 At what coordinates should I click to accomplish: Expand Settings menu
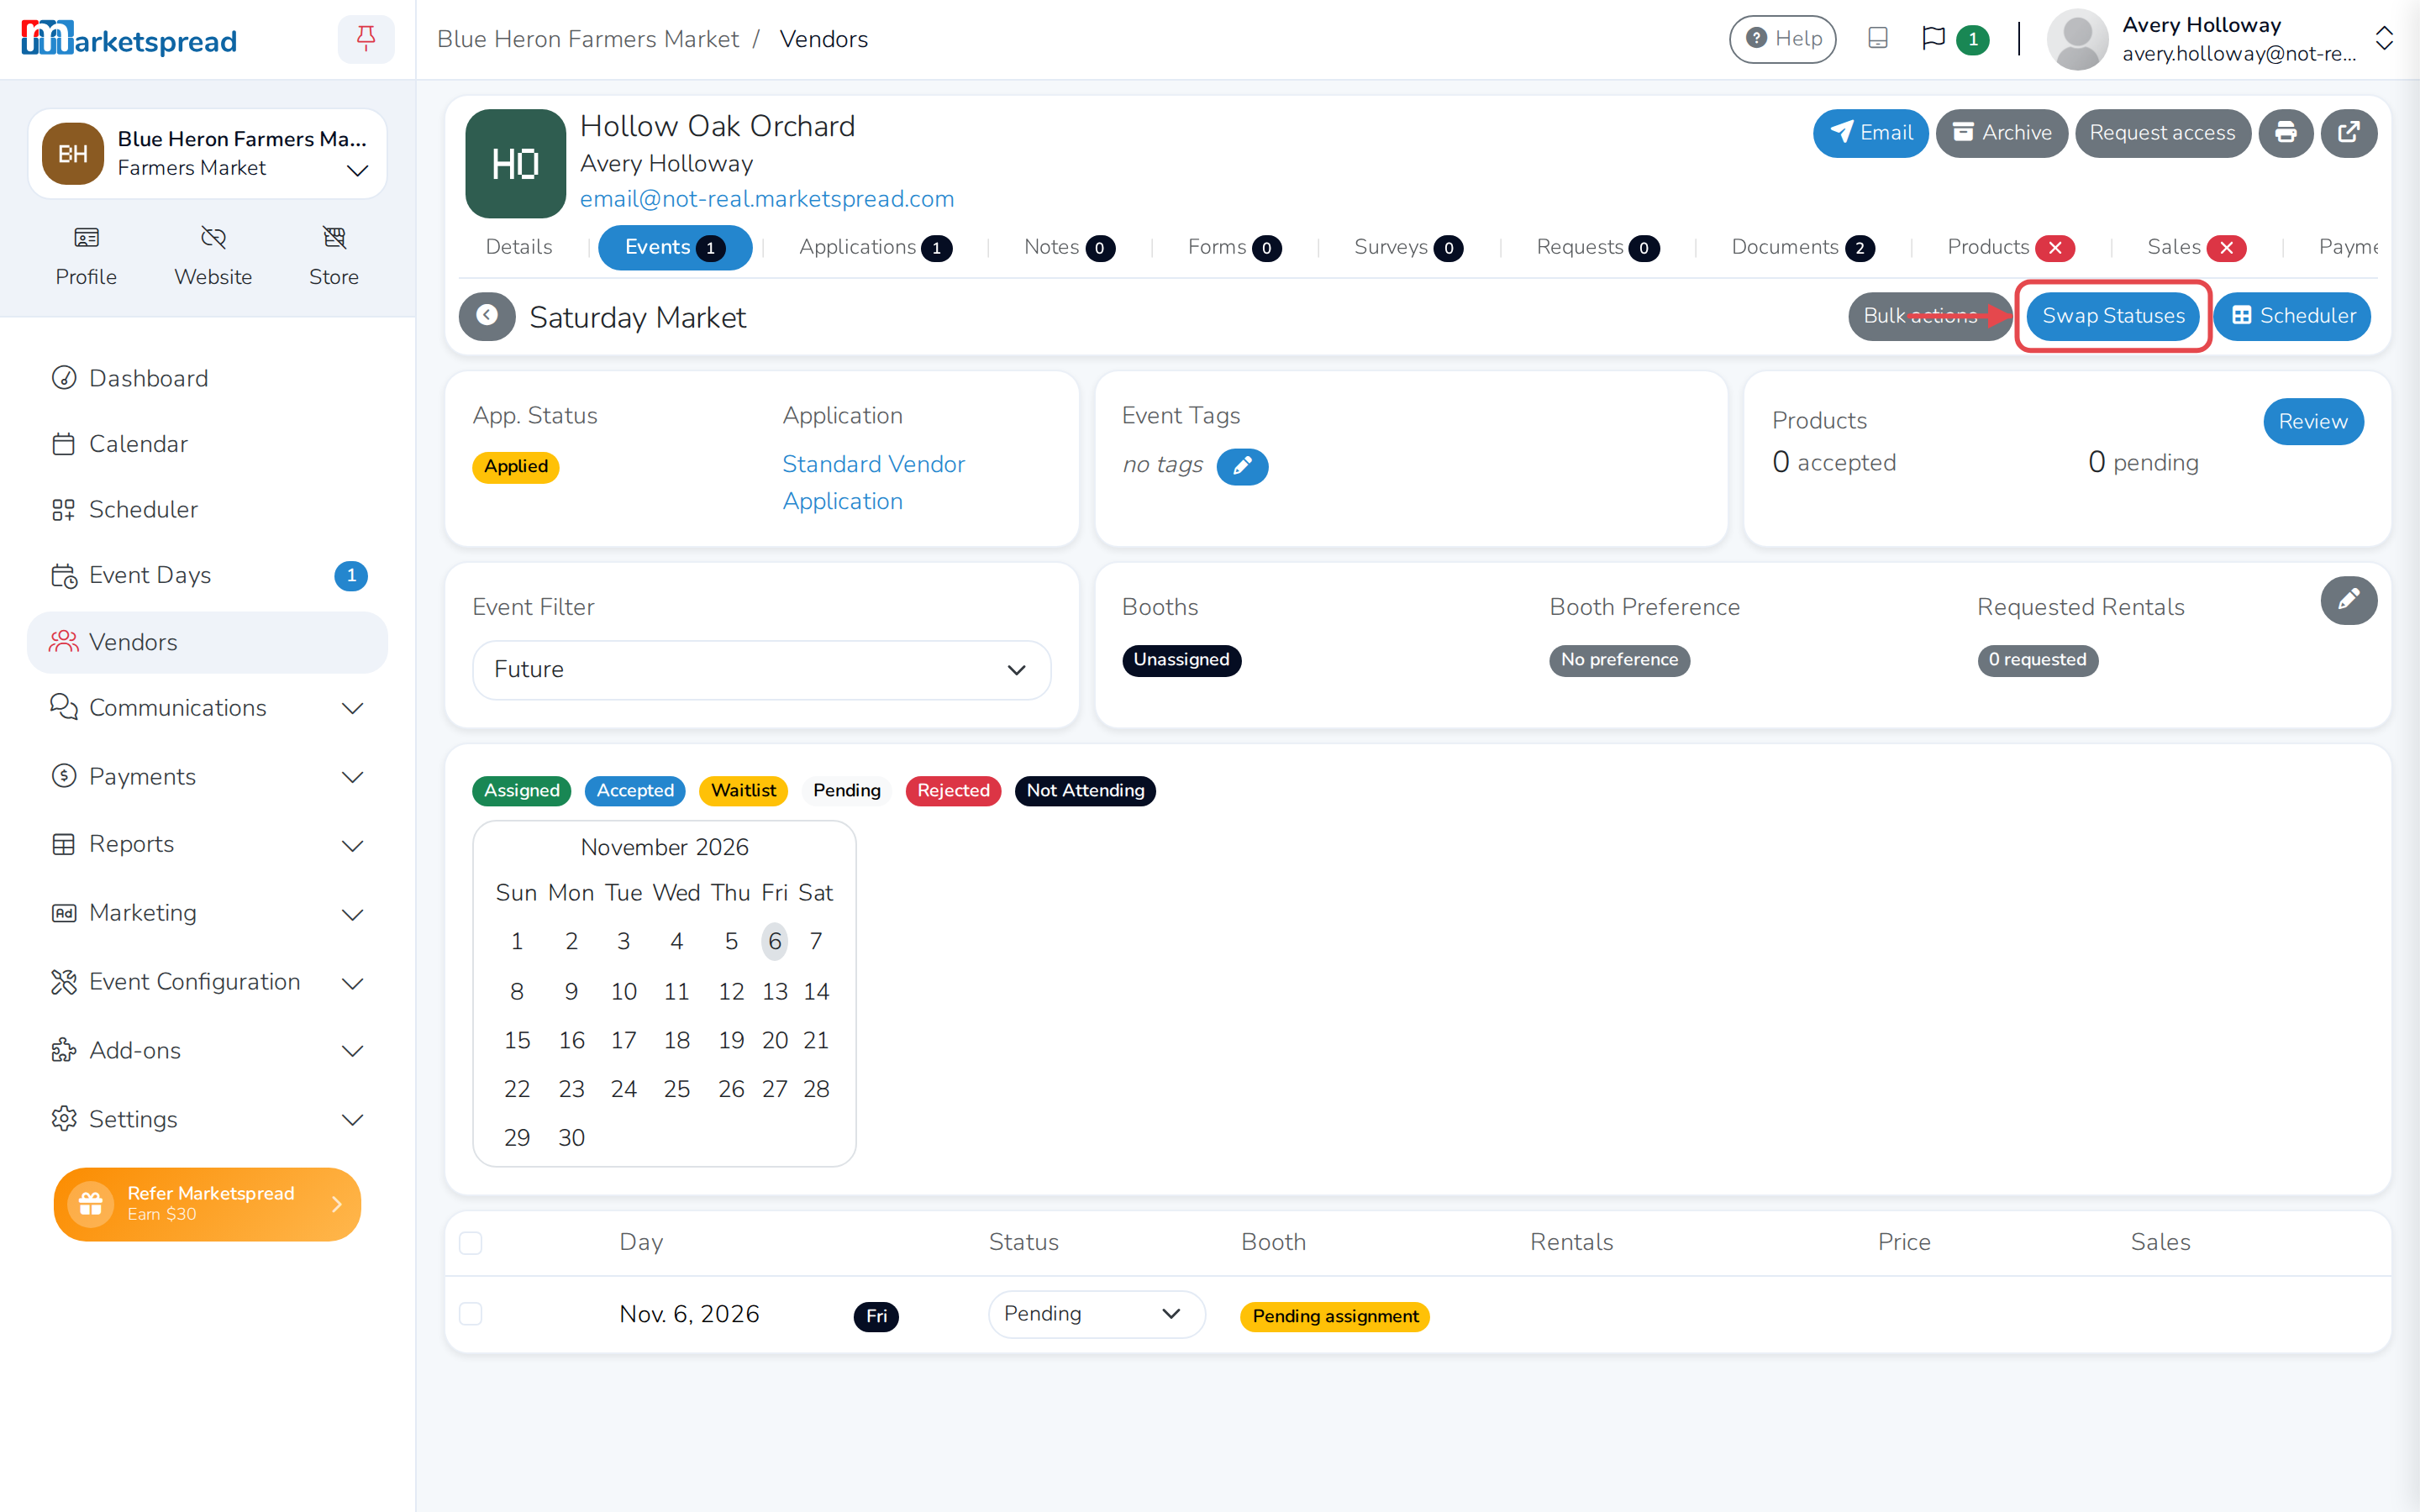coord(208,1119)
